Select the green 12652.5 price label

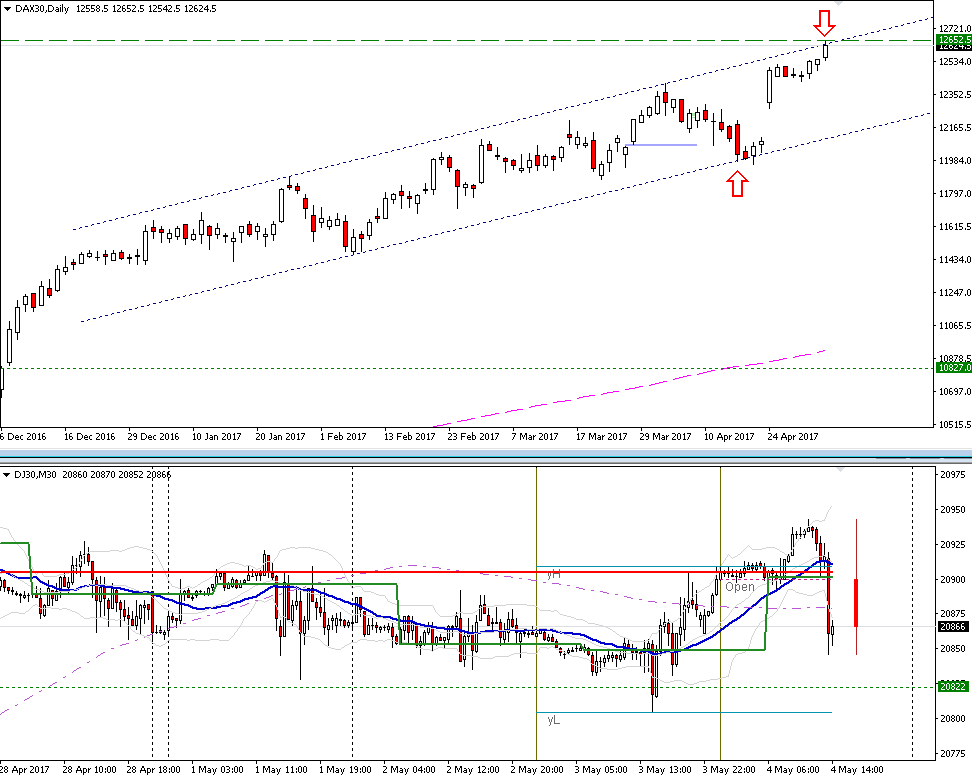tap(954, 39)
